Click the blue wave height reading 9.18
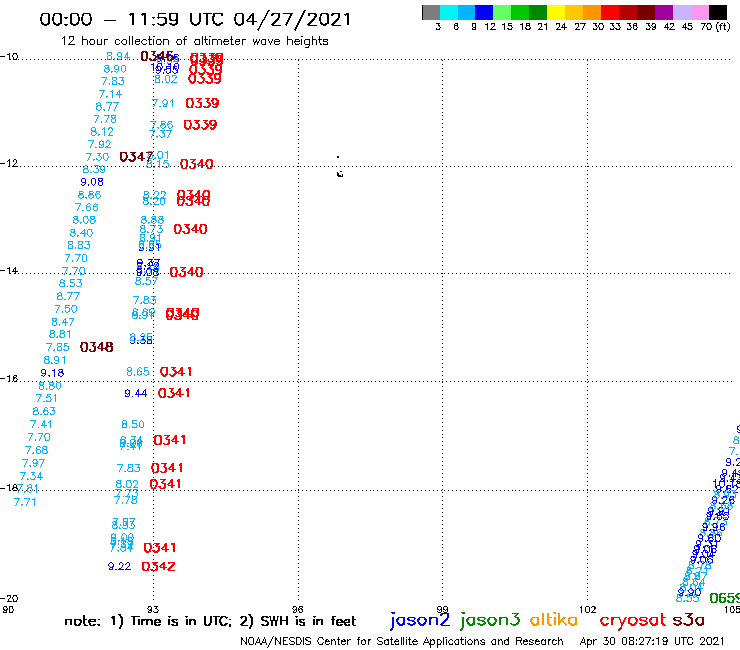Image resolution: width=740 pixels, height=650 pixels. pos(52,373)
